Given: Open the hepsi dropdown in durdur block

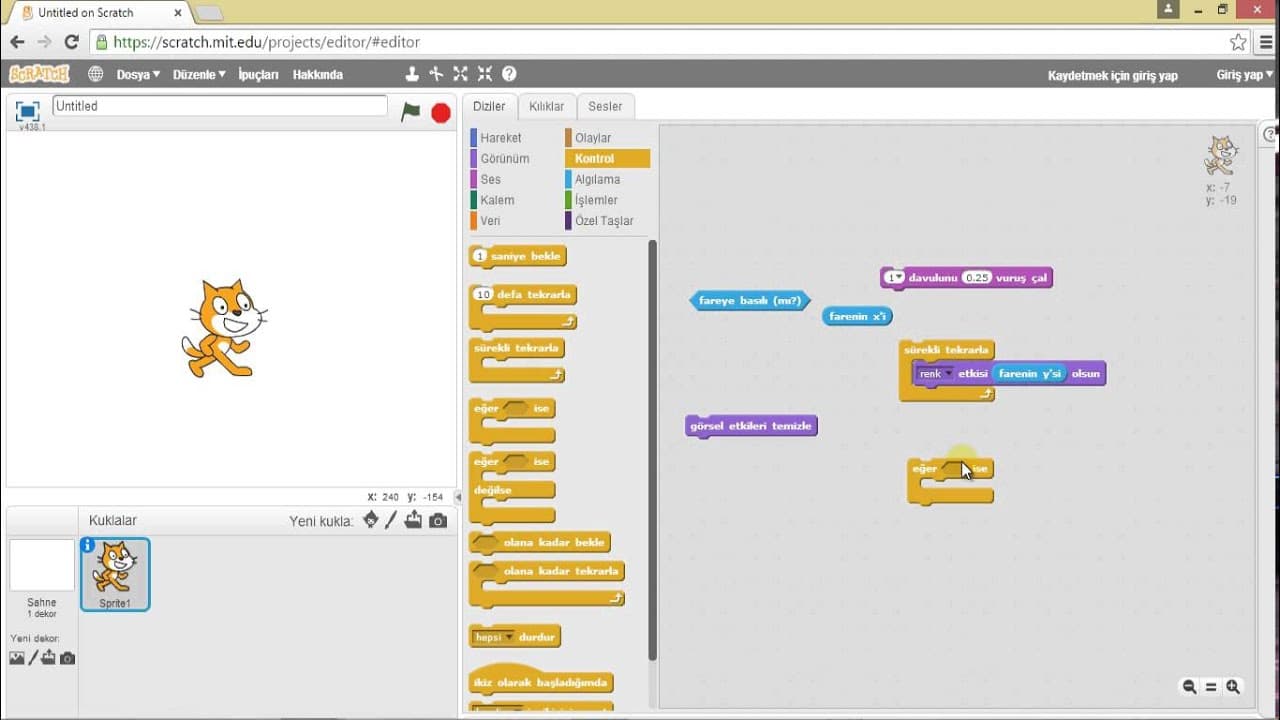Looking at the screenshot, I should coord(493,637).
